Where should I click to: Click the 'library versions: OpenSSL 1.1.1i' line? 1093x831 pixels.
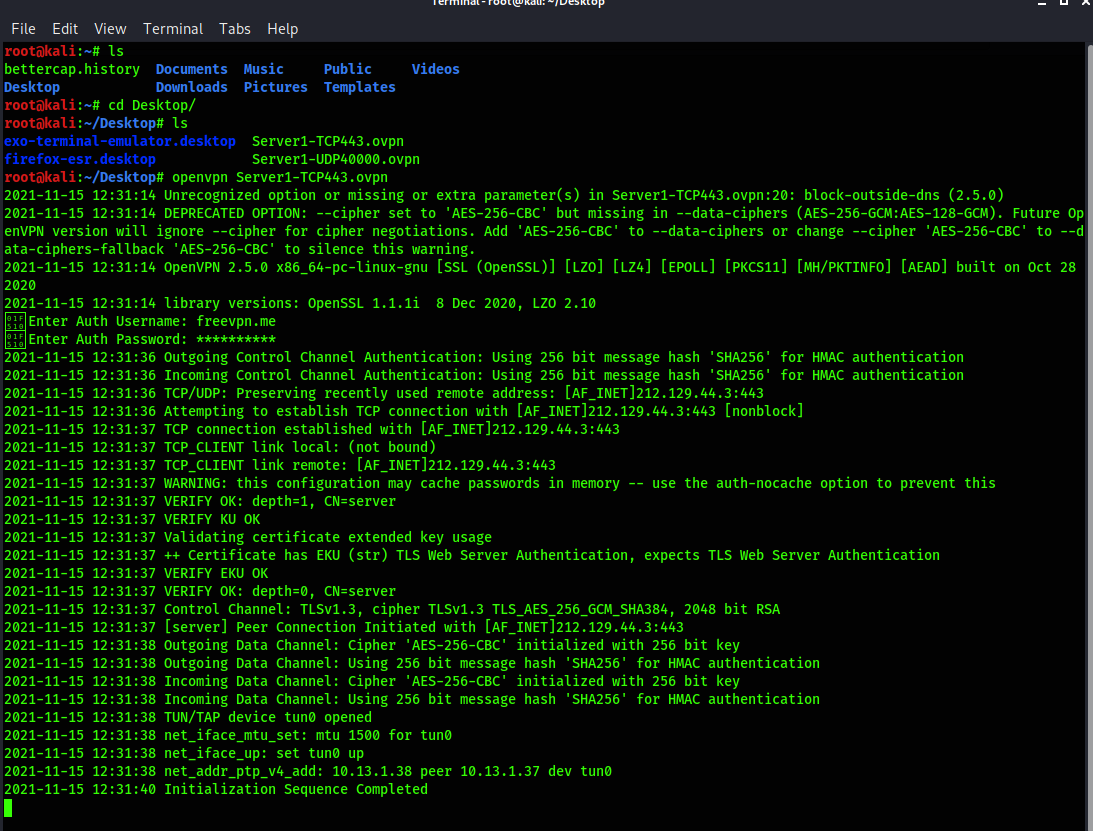click(300, 303)
